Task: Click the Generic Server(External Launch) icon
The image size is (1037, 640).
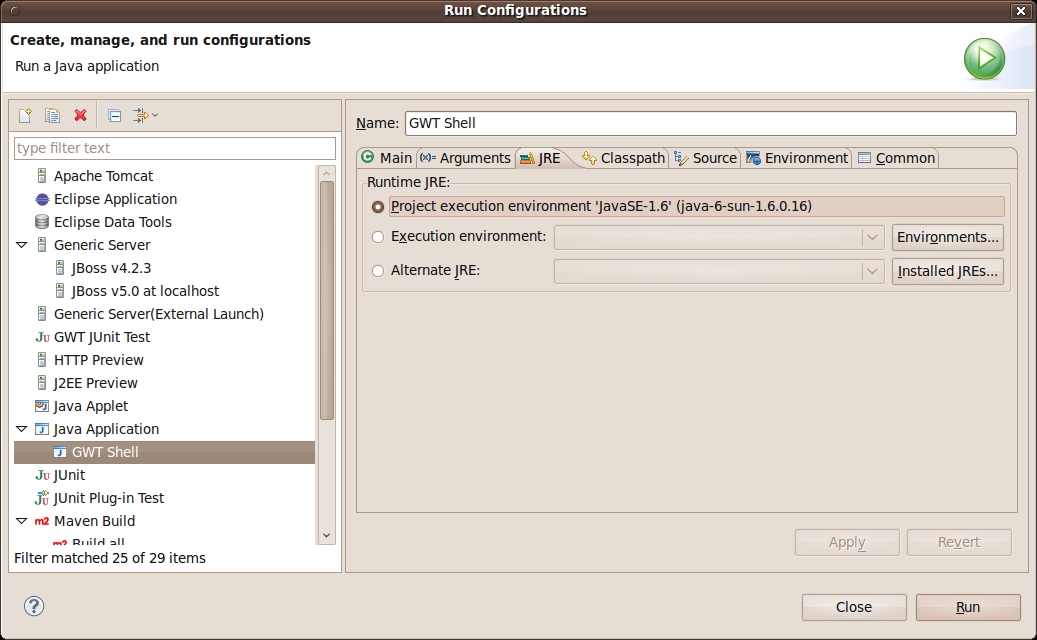Action: click(x=42, y=314)
